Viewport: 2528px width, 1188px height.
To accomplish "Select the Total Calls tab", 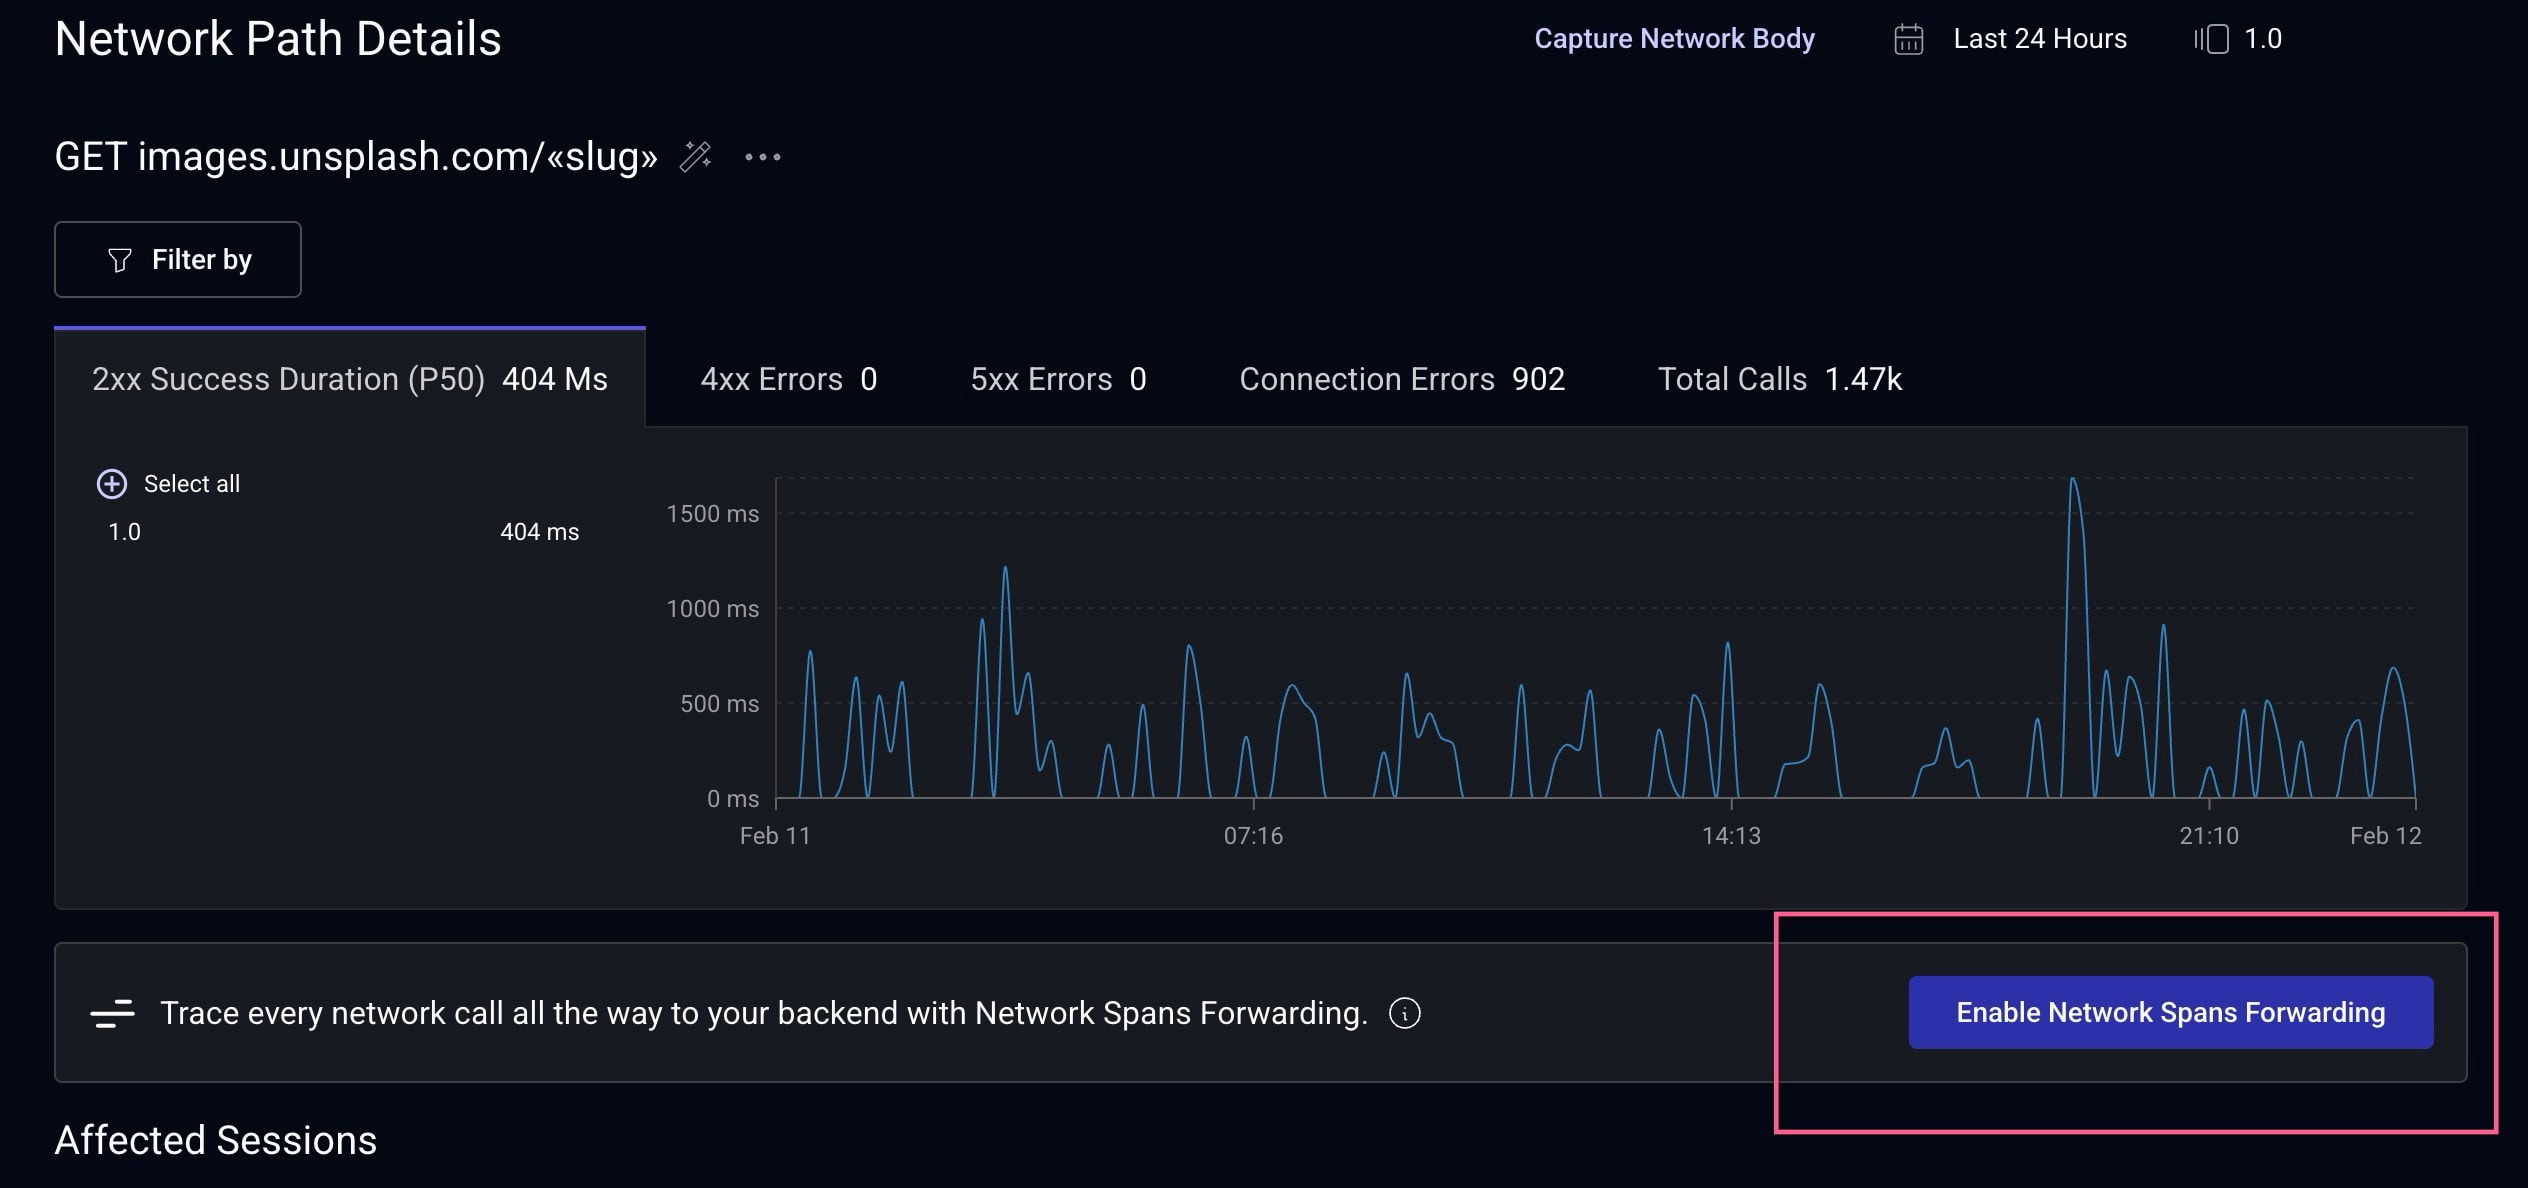I will (x=1779, y=379).
